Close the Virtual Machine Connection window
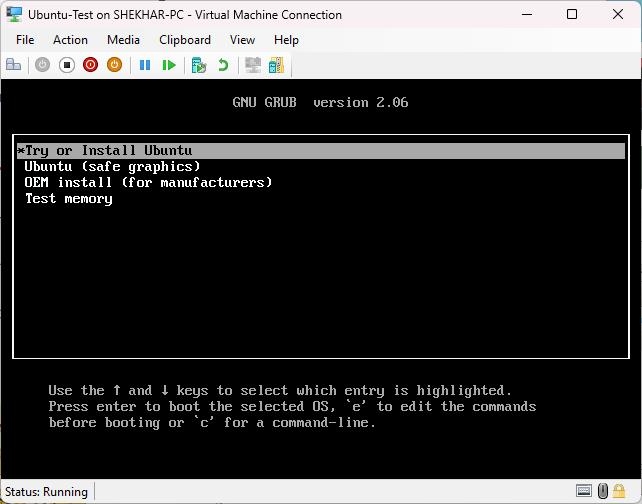 coord(618,14)
